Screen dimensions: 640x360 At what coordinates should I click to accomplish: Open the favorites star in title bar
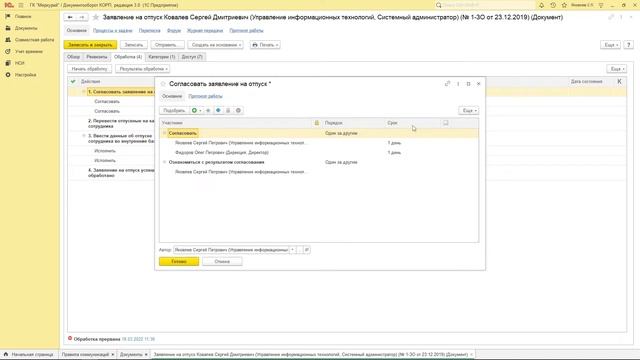pos(564,5)
